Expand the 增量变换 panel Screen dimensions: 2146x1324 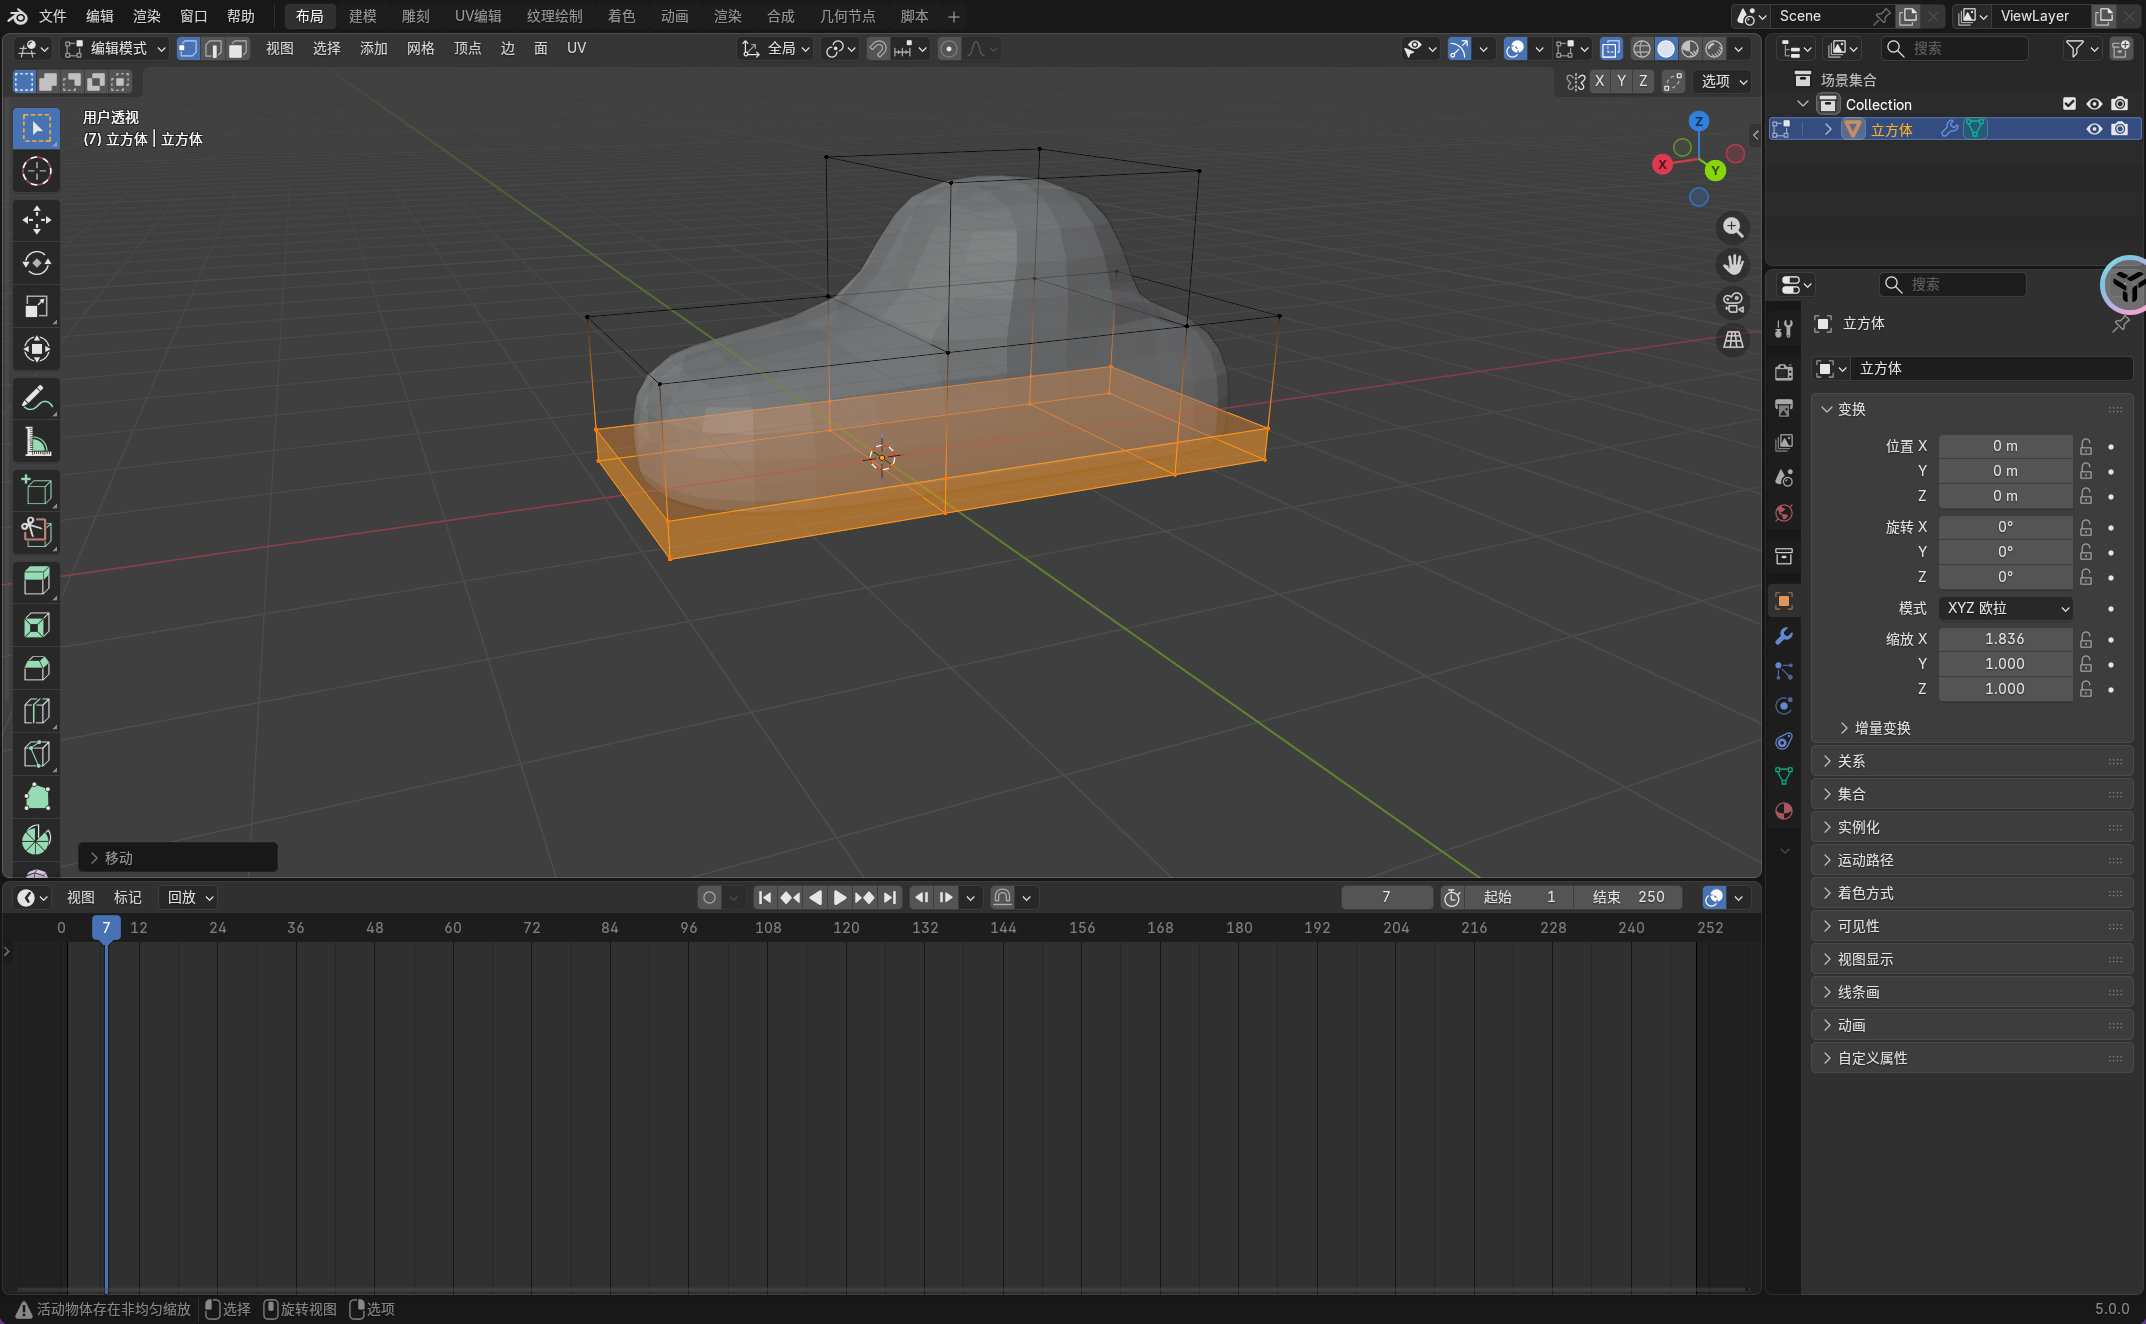[1880, 728]
